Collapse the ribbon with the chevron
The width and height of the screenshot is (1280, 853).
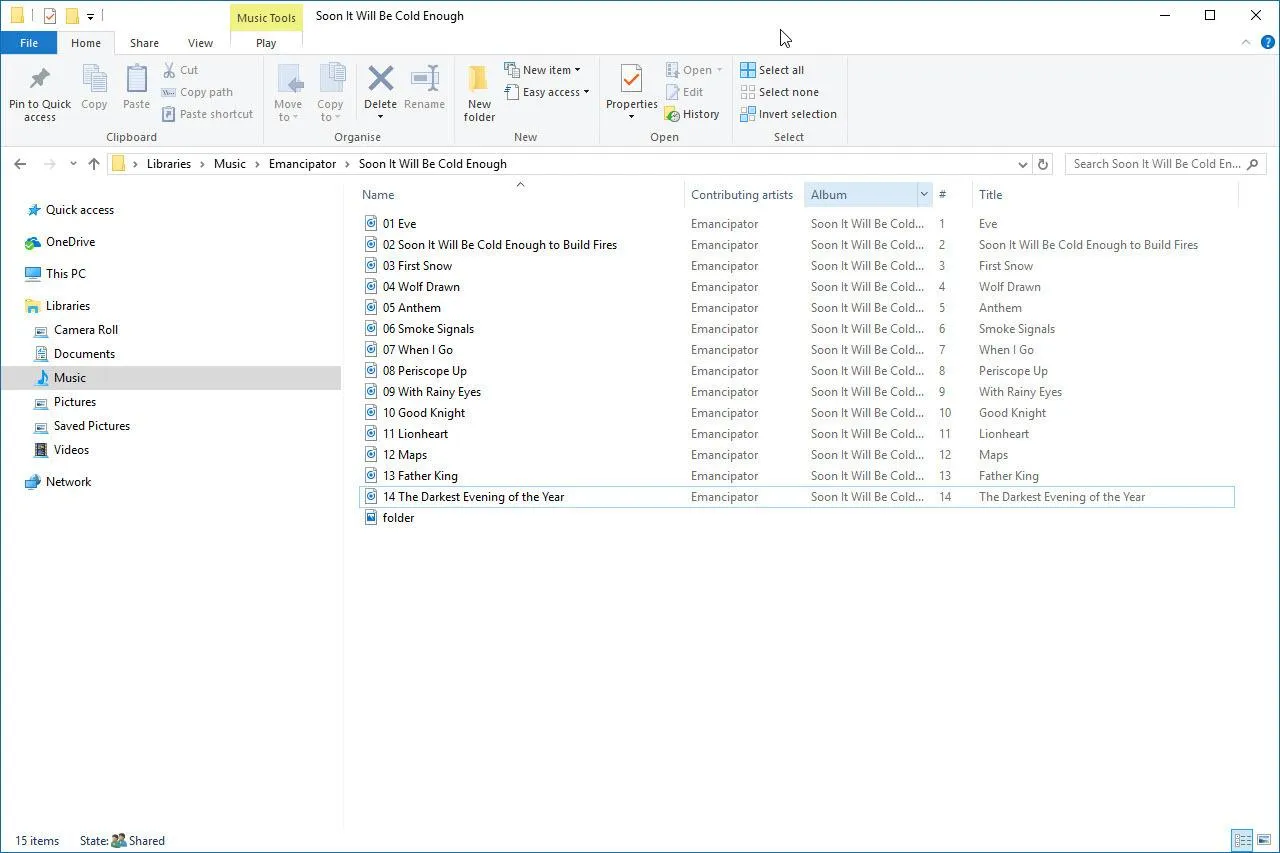click(x=1245, y=43)
